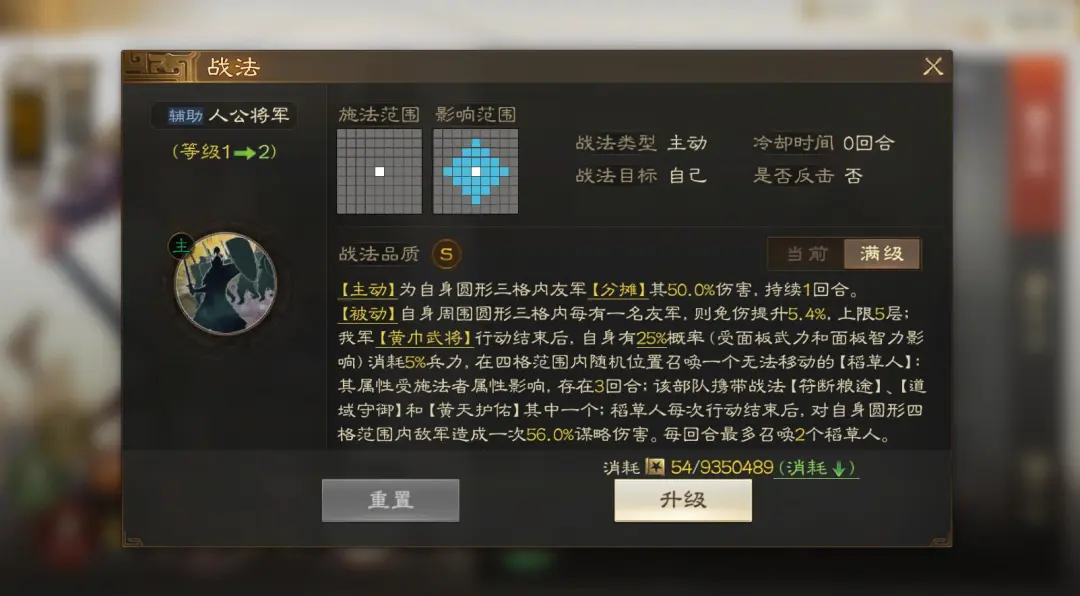Click the round 人公将军 skill portrait
Viewport: 1080px width, 596px height.
pos(225,284)
